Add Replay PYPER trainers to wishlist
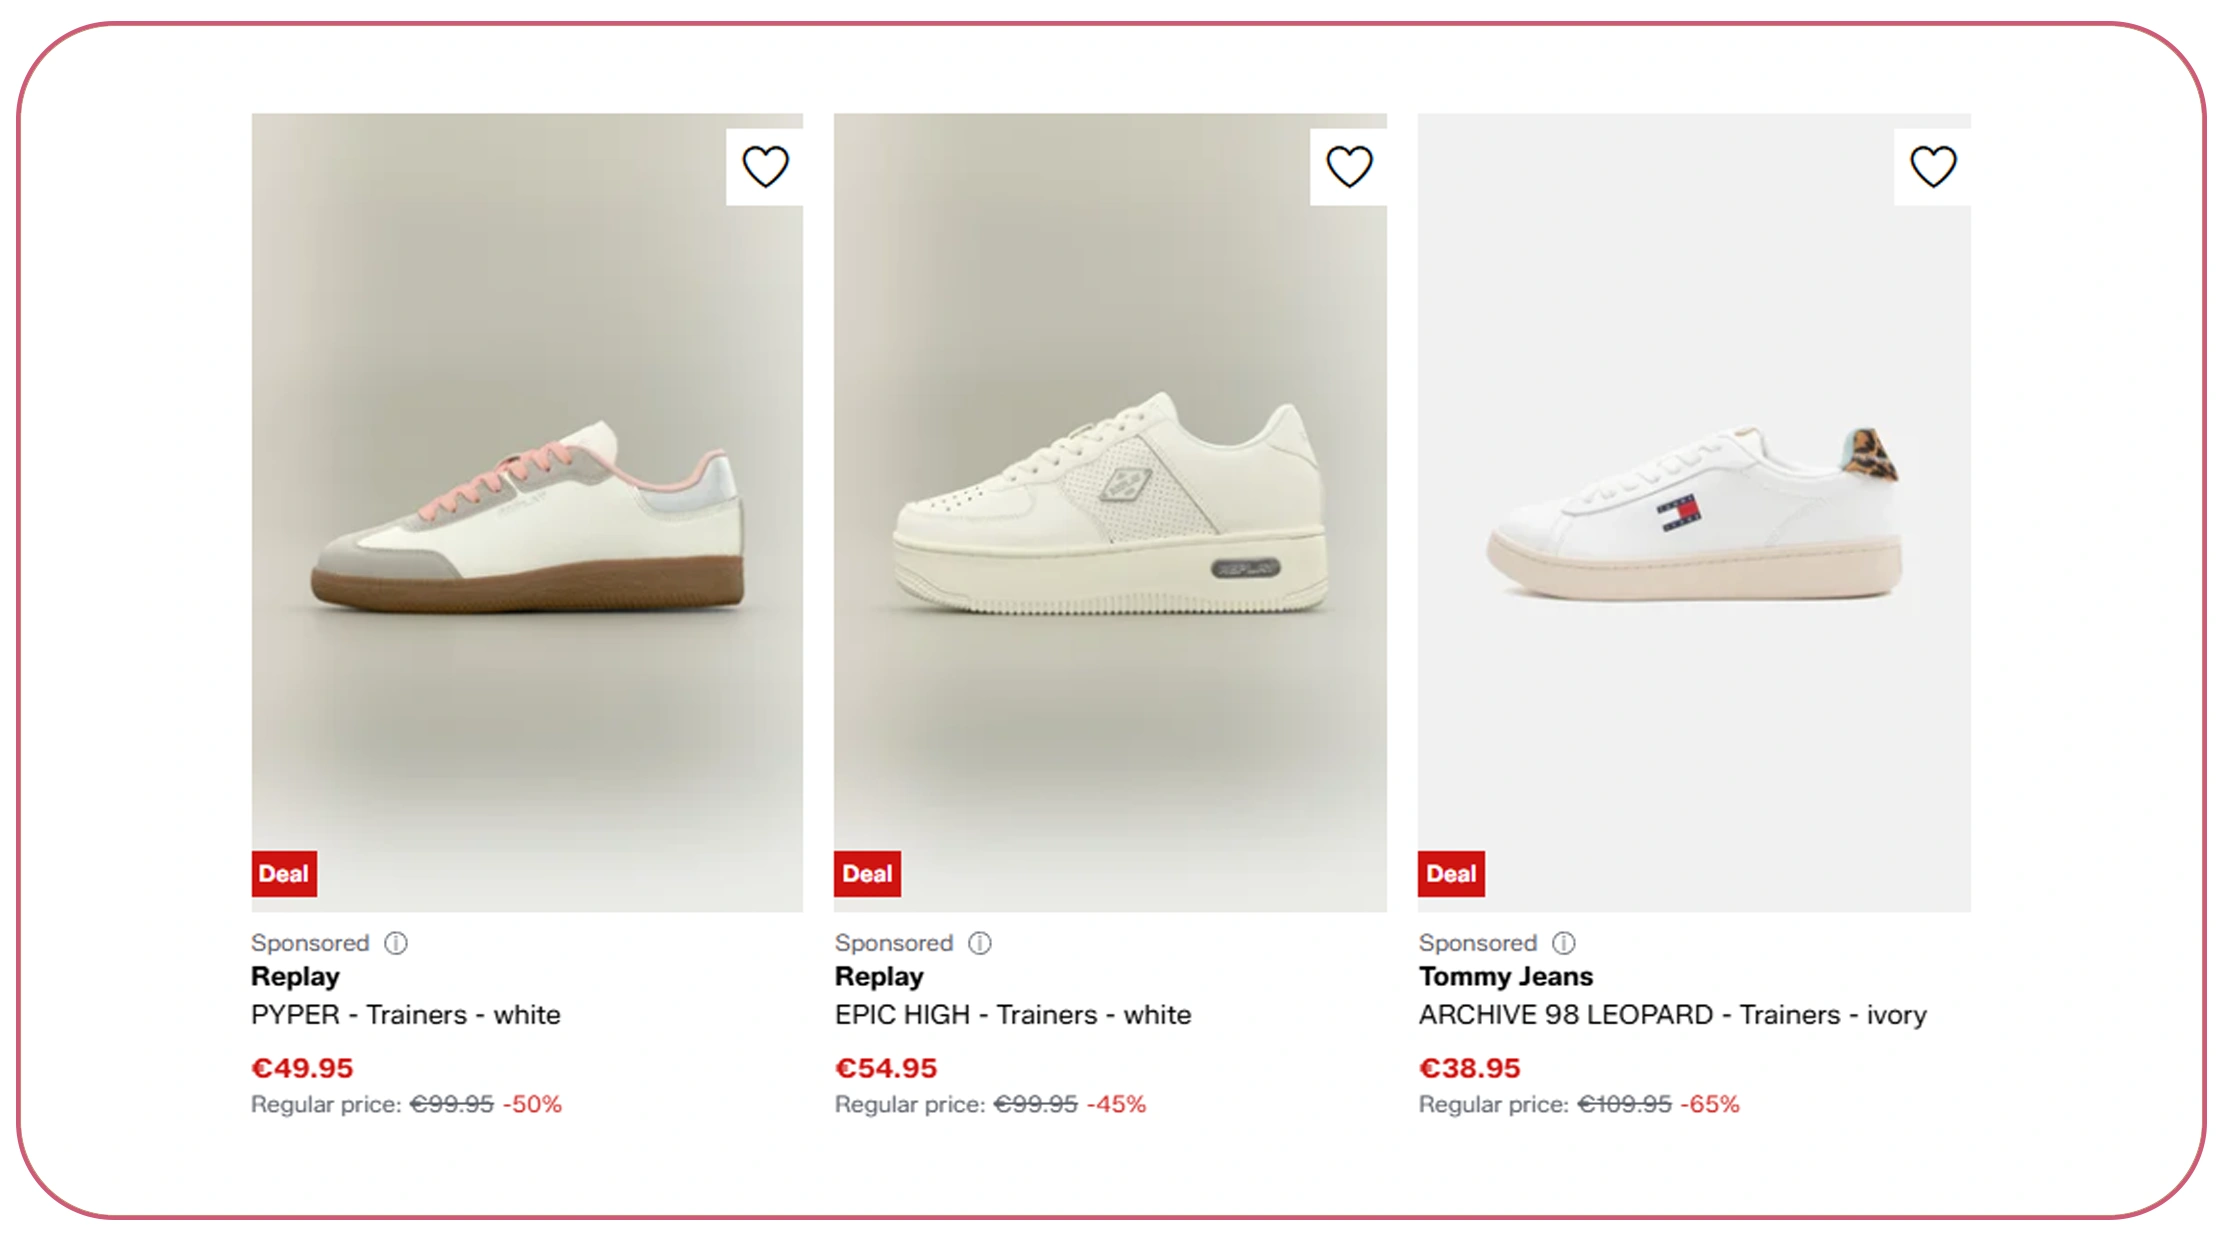This screenshot has height=1240, width=2223. coord(765,167)
